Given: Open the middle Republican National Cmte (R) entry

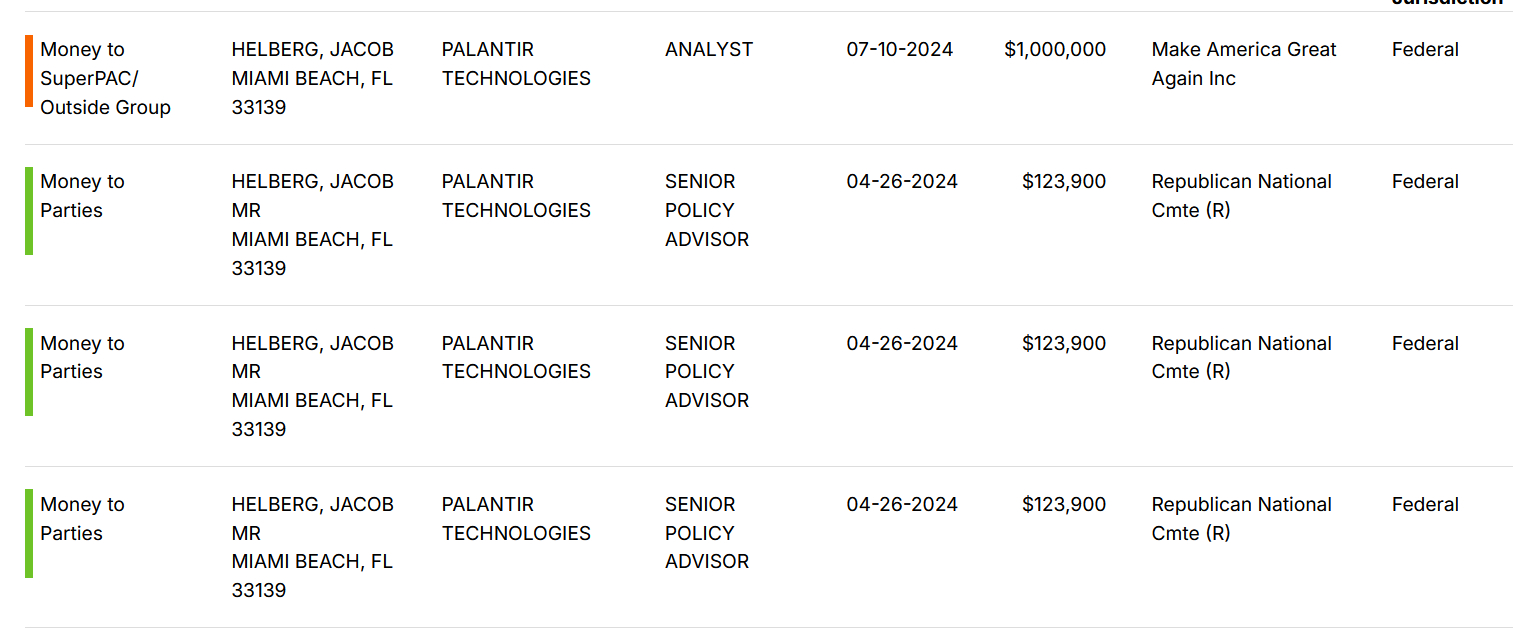Looking at the screenshot, I should click(x=1241, y=357).
